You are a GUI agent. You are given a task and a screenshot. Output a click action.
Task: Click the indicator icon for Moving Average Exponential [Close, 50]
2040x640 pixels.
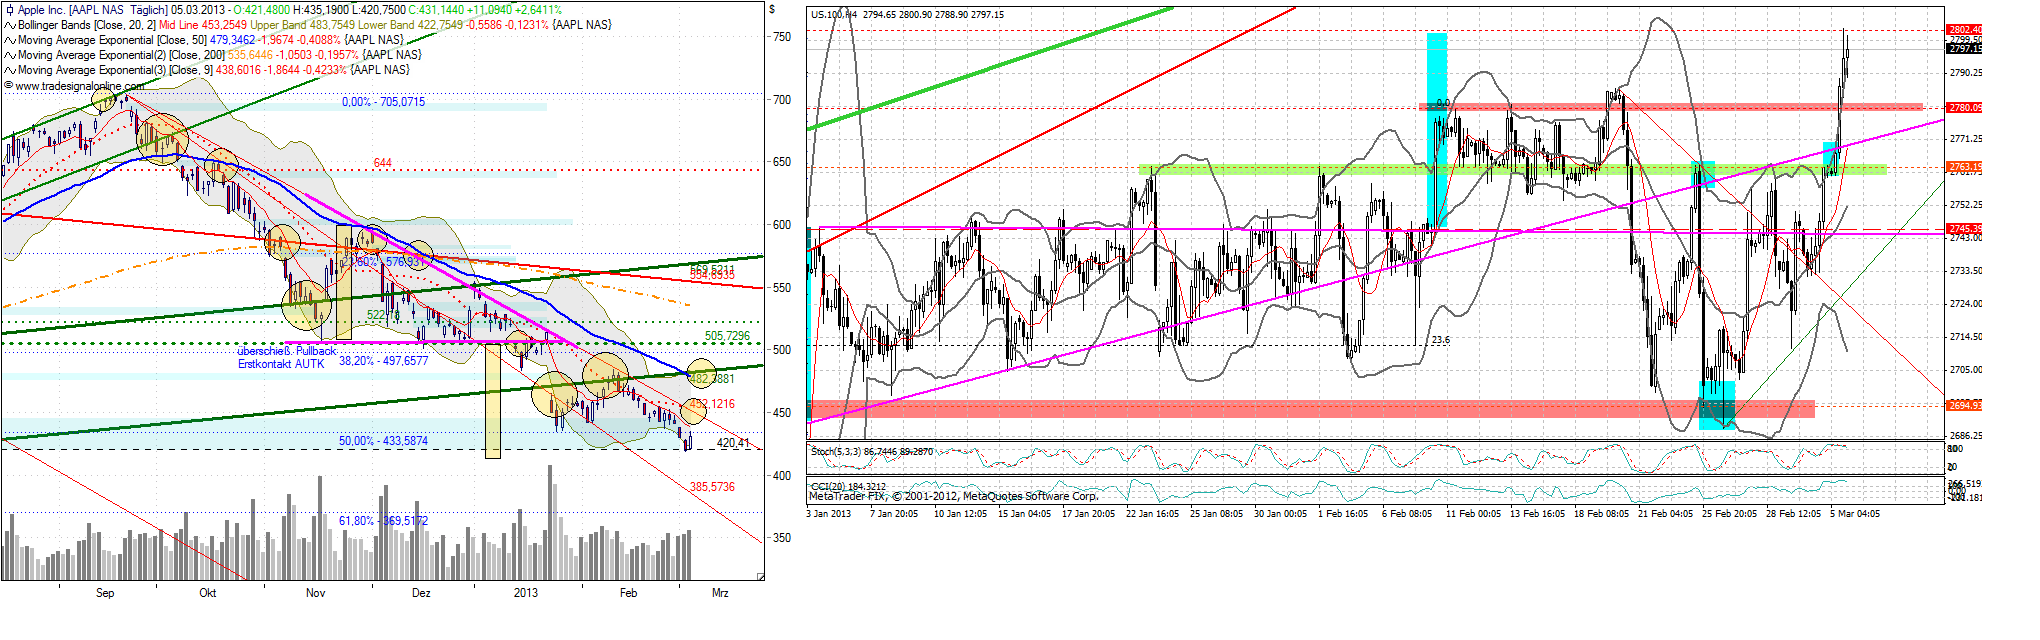10,40
